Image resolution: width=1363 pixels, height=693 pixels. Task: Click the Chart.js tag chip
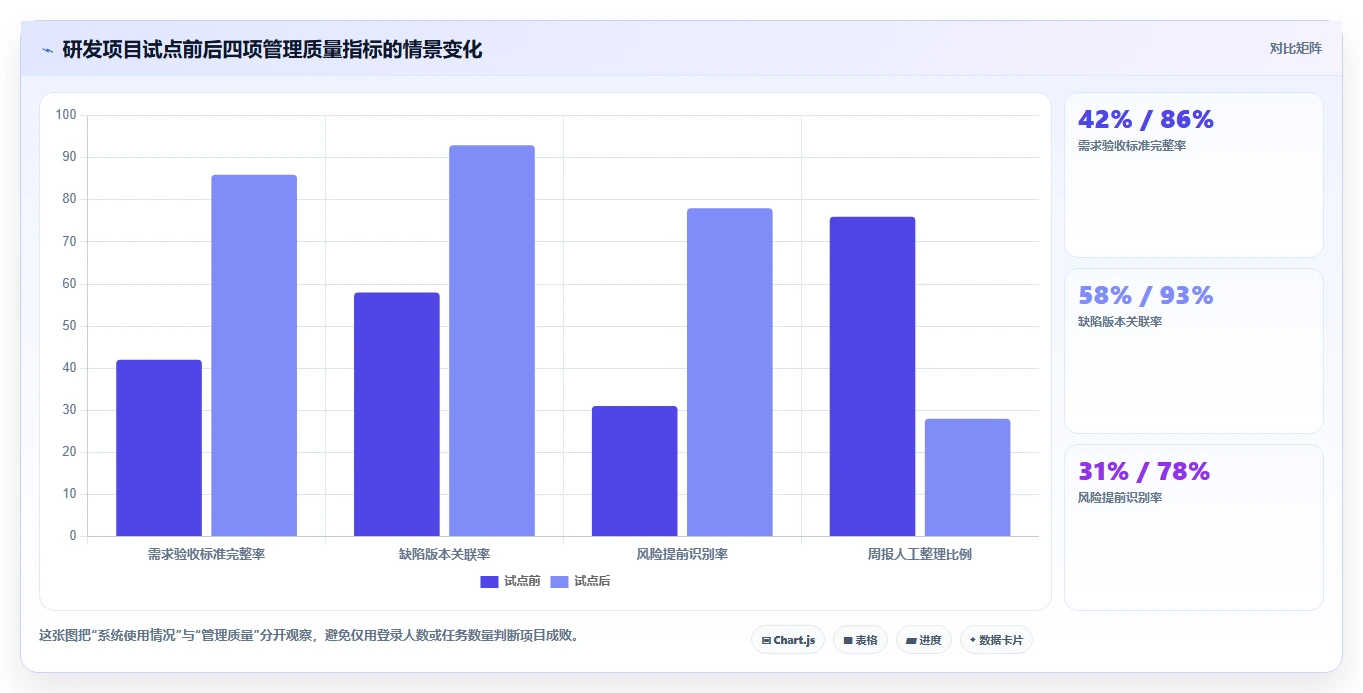click(x=788, y=640)
